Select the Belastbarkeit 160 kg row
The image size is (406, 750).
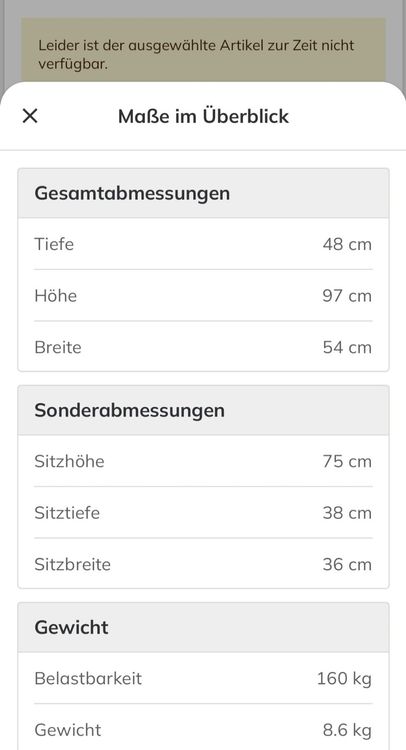(203, 678)
